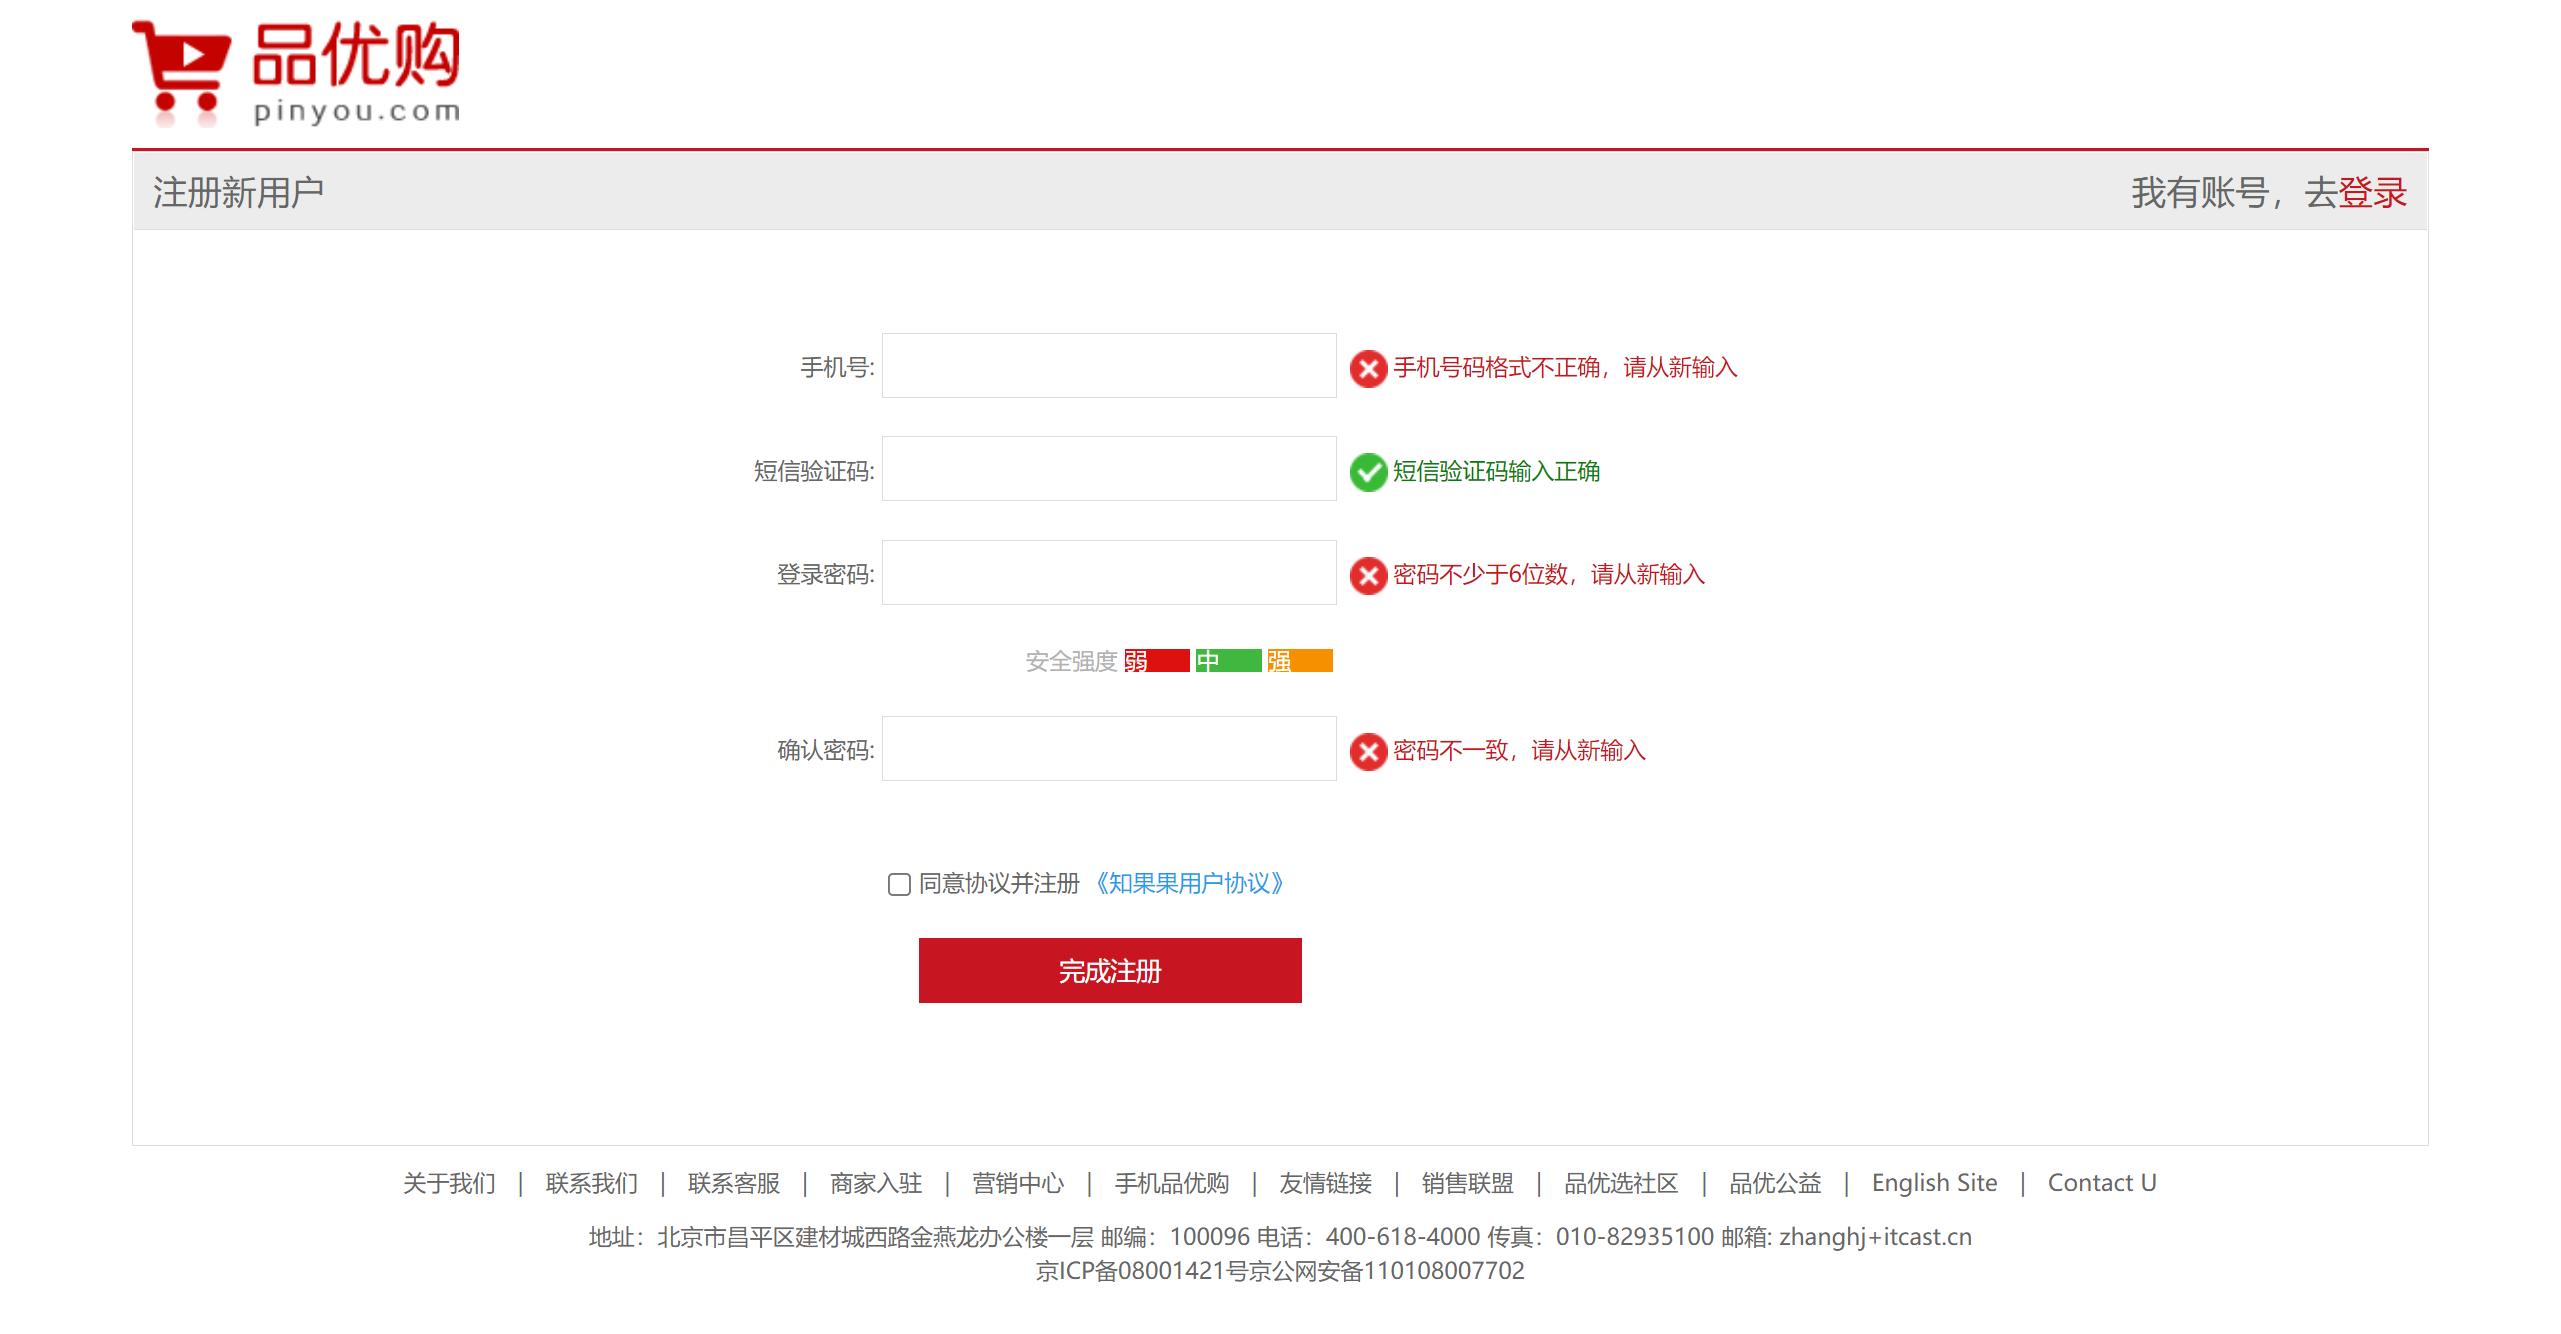Click the 联系客服 footer link
2561x1334 pixels.
733,1183
